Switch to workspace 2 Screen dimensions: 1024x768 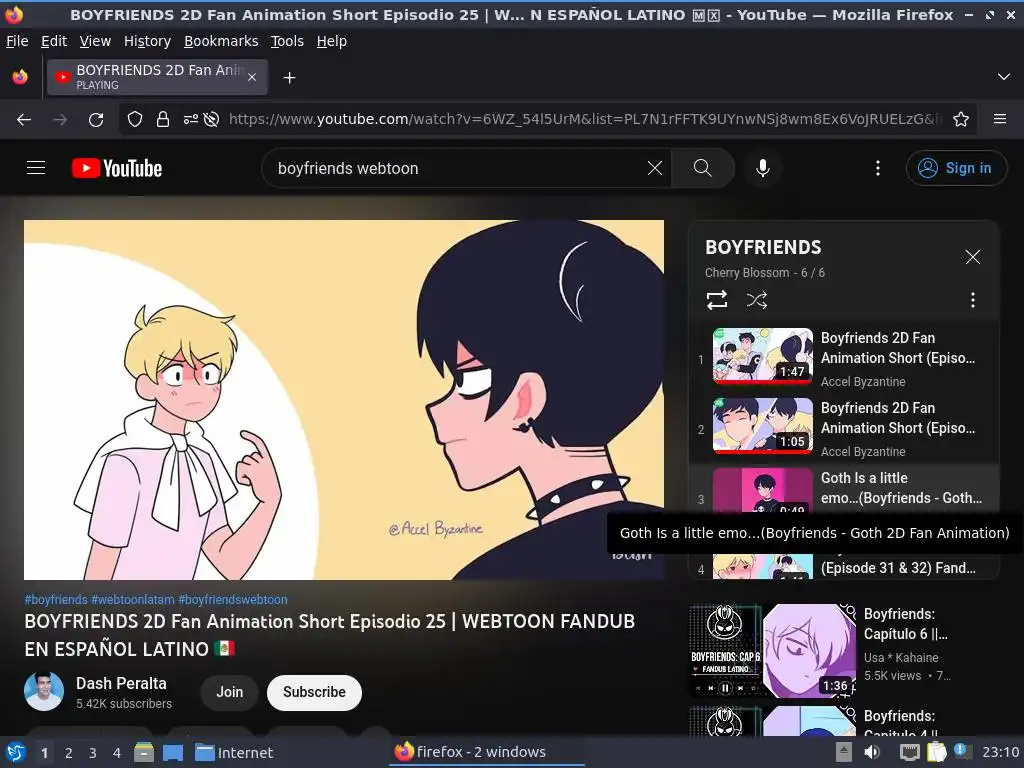69,753
